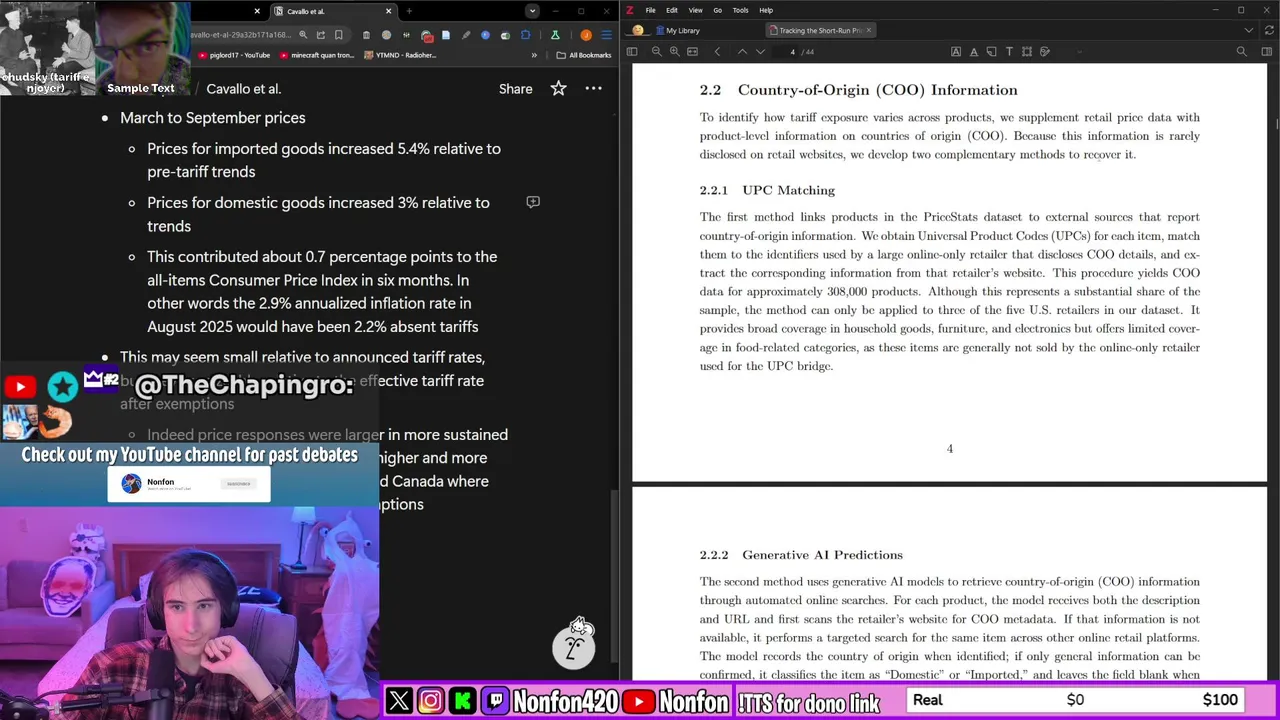Click the Twitch icon in overlay

[x=495, y=701]
